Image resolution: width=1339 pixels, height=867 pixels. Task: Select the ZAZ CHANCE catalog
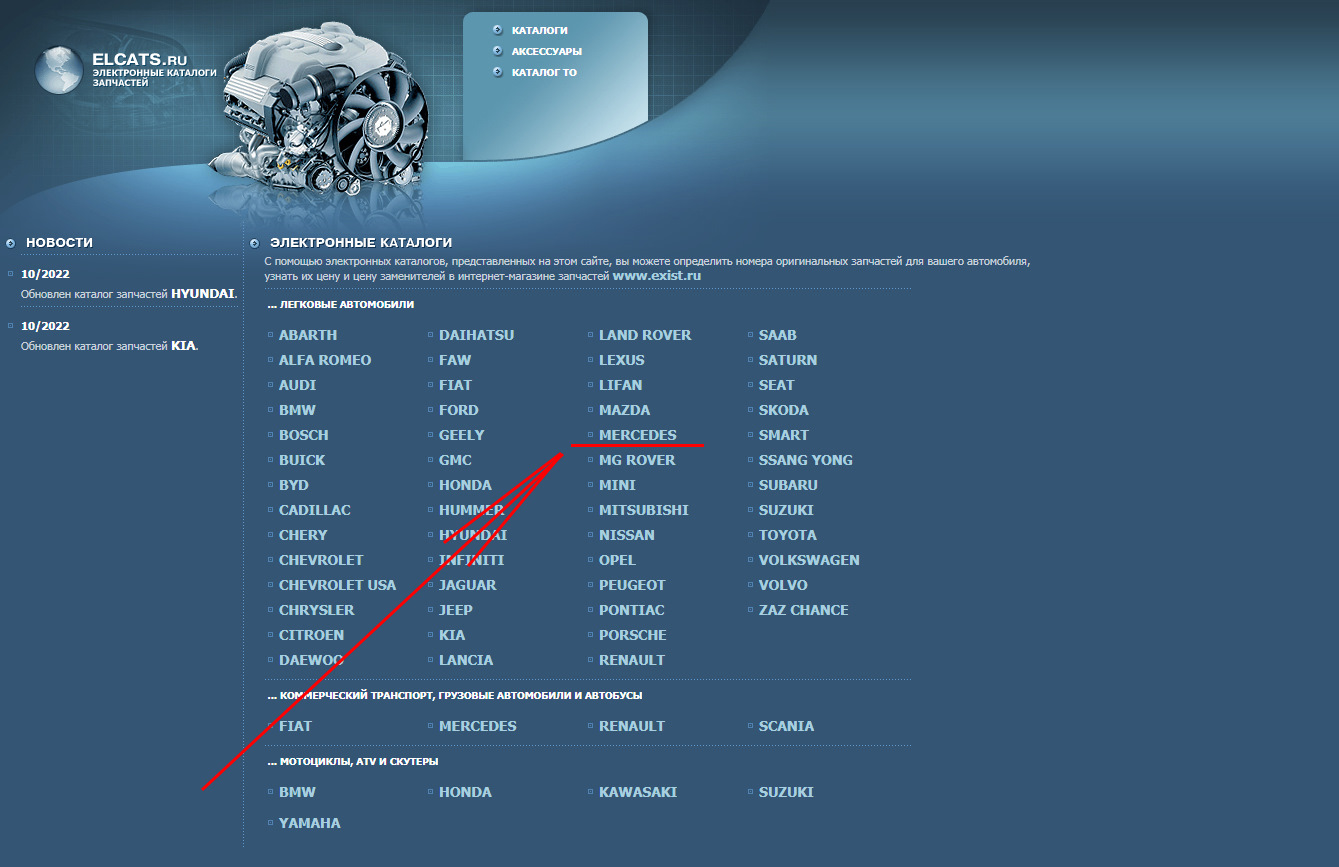[804, 610]
